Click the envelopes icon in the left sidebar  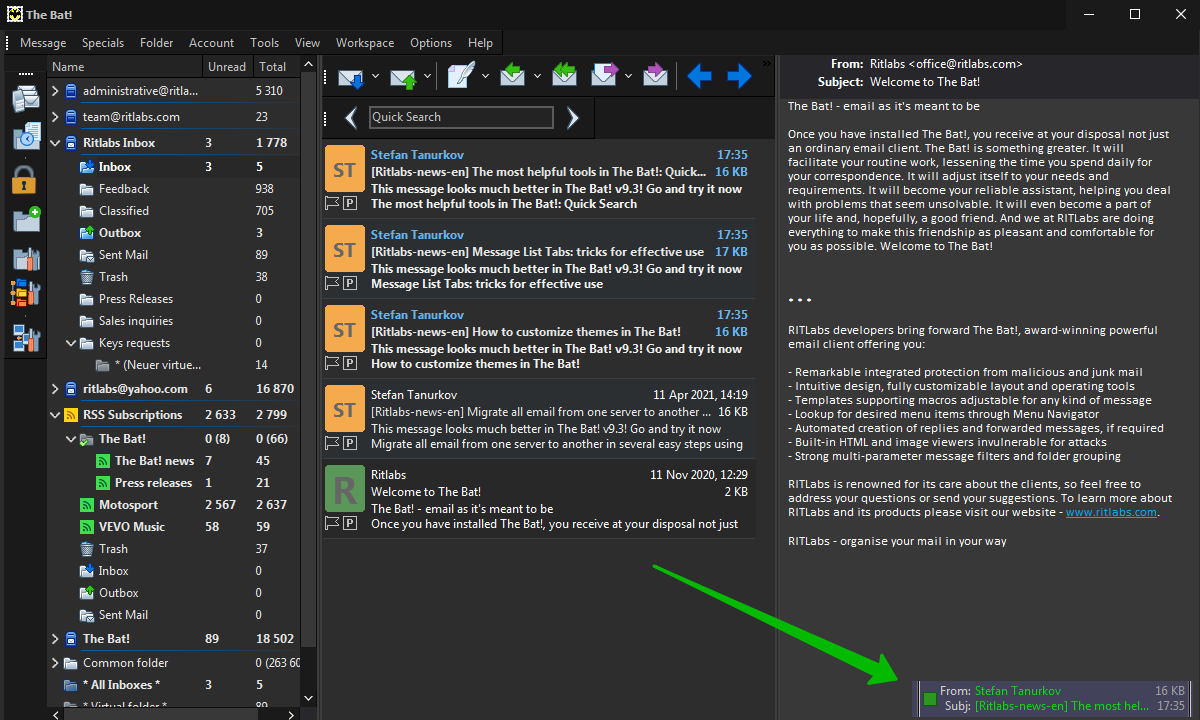[26, 99]
